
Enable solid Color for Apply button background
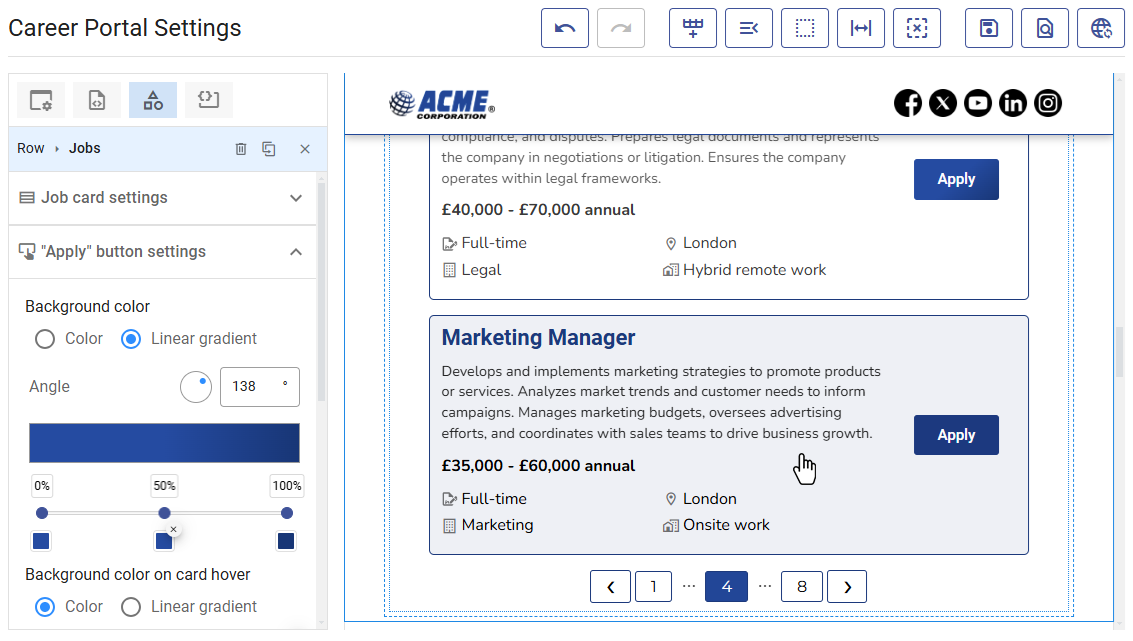click(x=44, y=339)
